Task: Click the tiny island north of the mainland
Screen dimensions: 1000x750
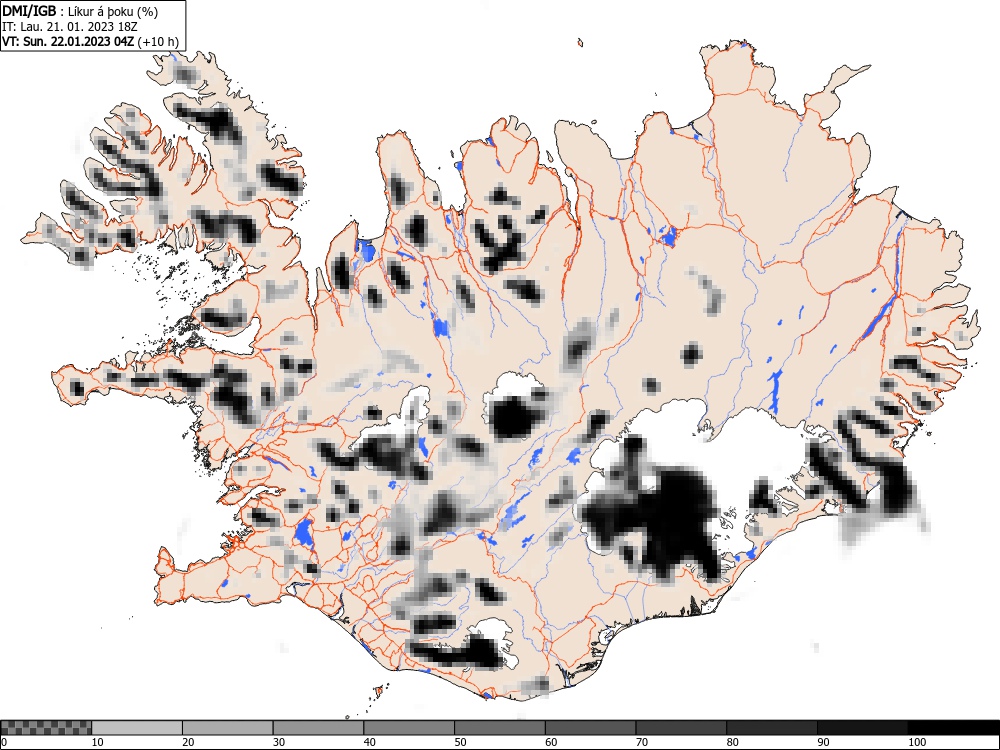Action: pos(580,43)
